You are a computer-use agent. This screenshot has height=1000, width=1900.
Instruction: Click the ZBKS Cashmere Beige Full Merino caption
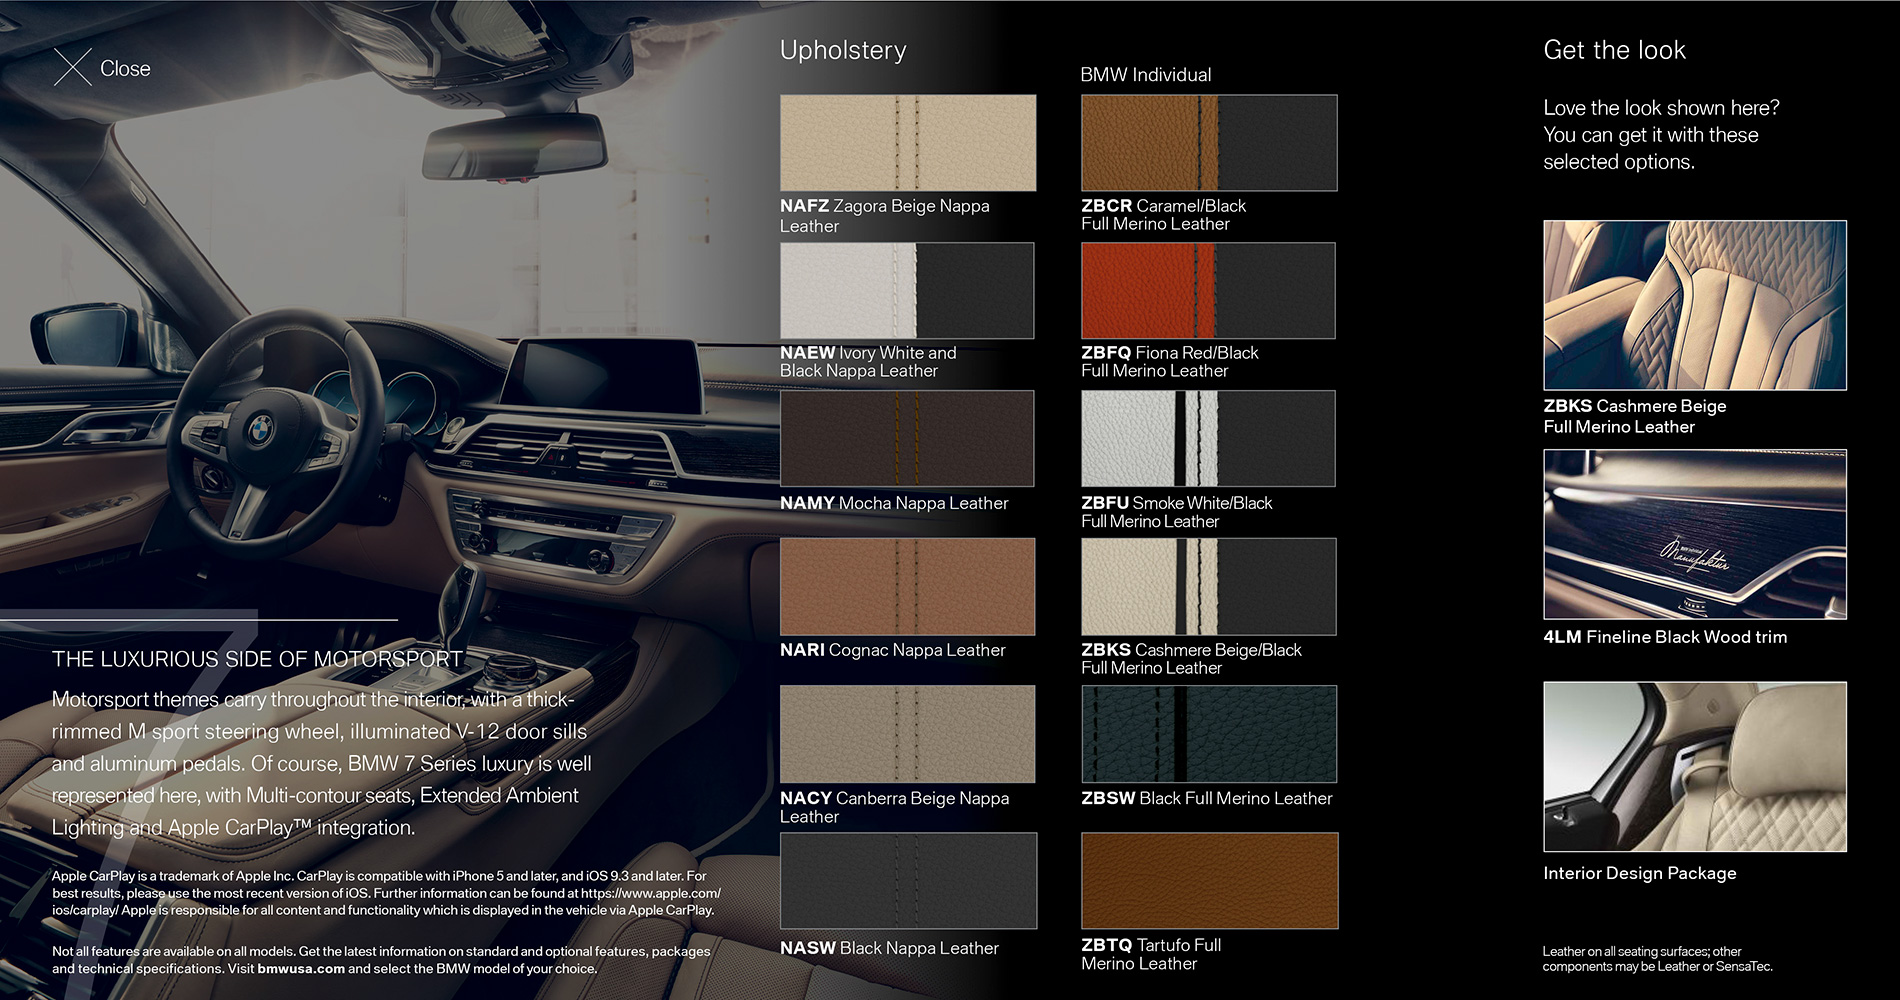coord(1635,416)
